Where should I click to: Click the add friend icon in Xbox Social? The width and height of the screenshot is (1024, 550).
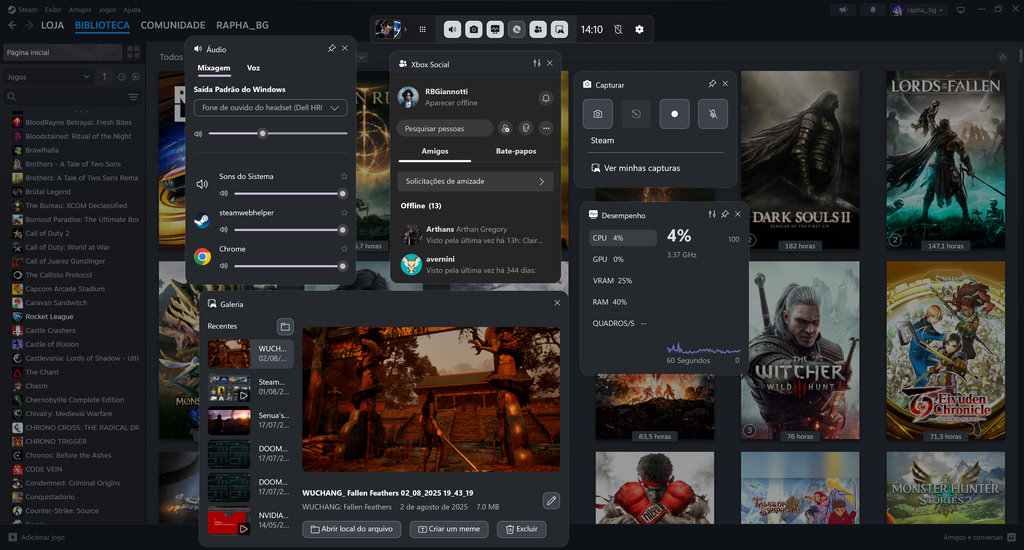(x=505, y=128)
